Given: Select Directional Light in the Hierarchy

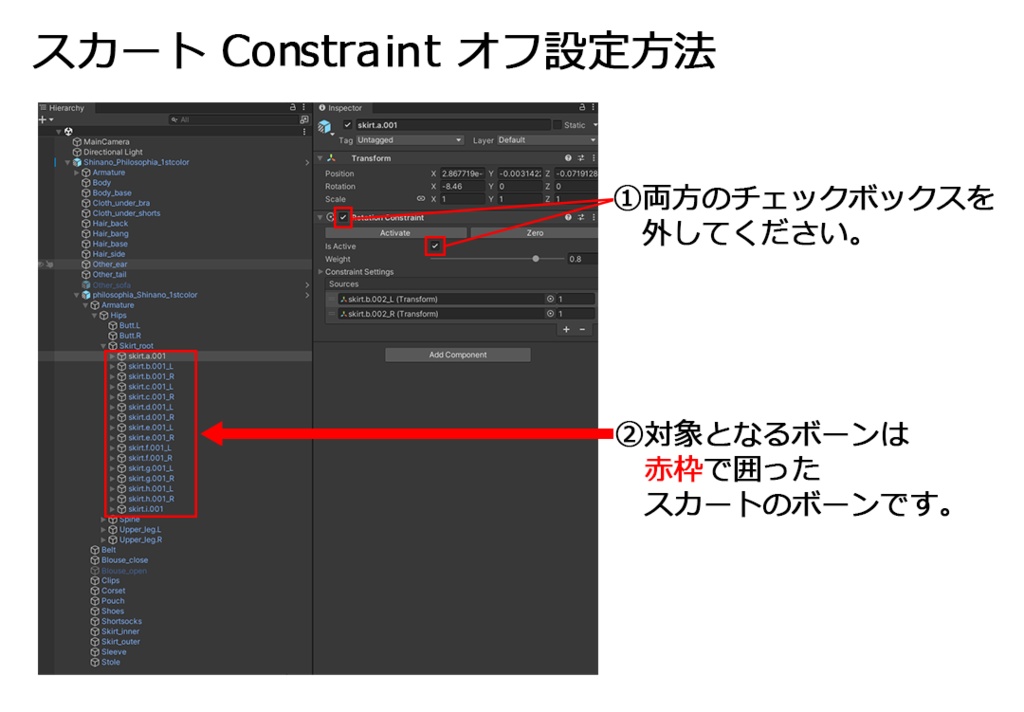Looking at the screenshot, I should click(113, 152).
